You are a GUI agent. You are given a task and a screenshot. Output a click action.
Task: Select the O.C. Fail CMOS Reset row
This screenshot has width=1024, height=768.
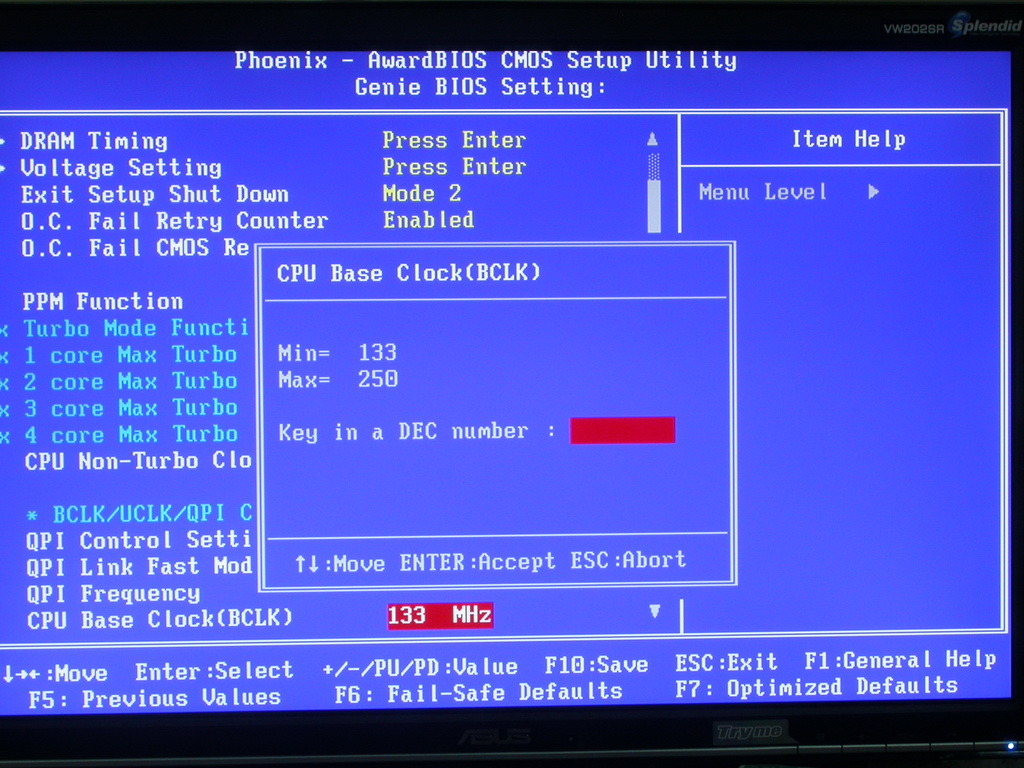click(x=135, y=248)
